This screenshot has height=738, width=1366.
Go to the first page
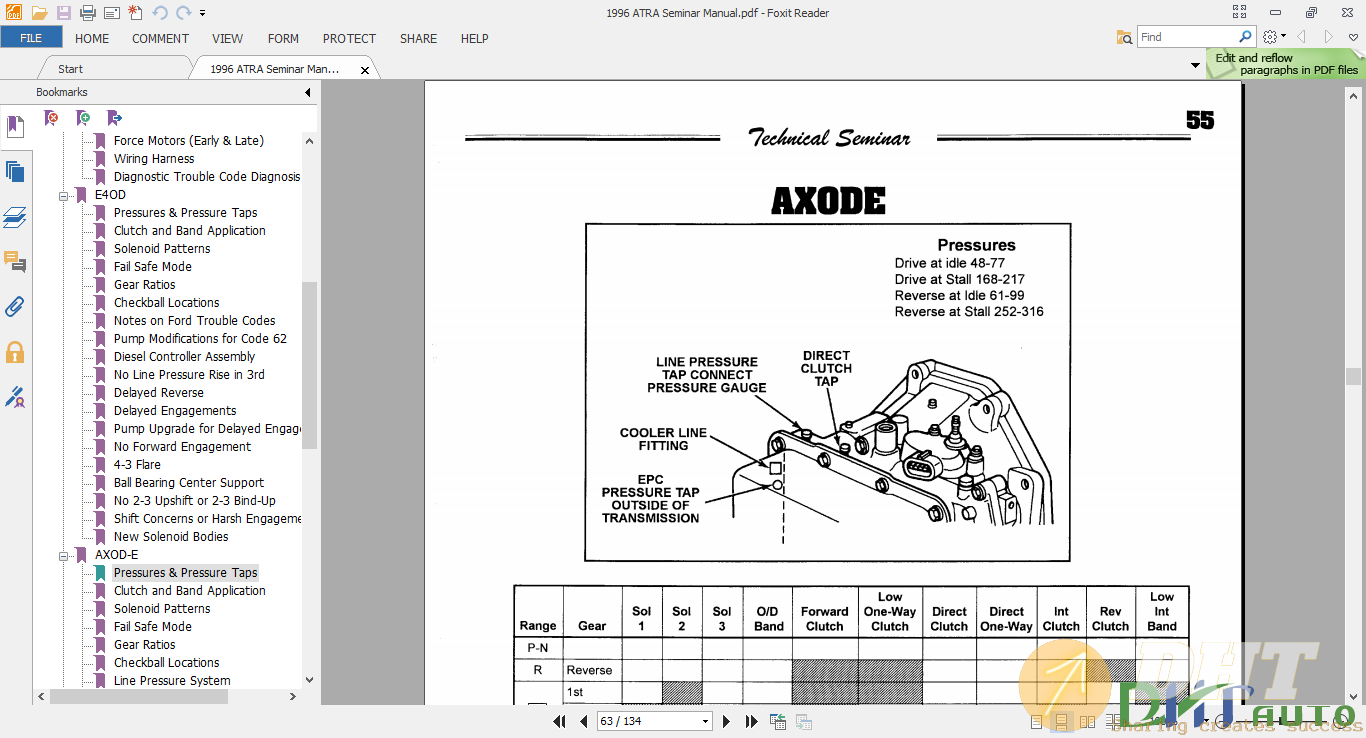click(x=560, y=721)
